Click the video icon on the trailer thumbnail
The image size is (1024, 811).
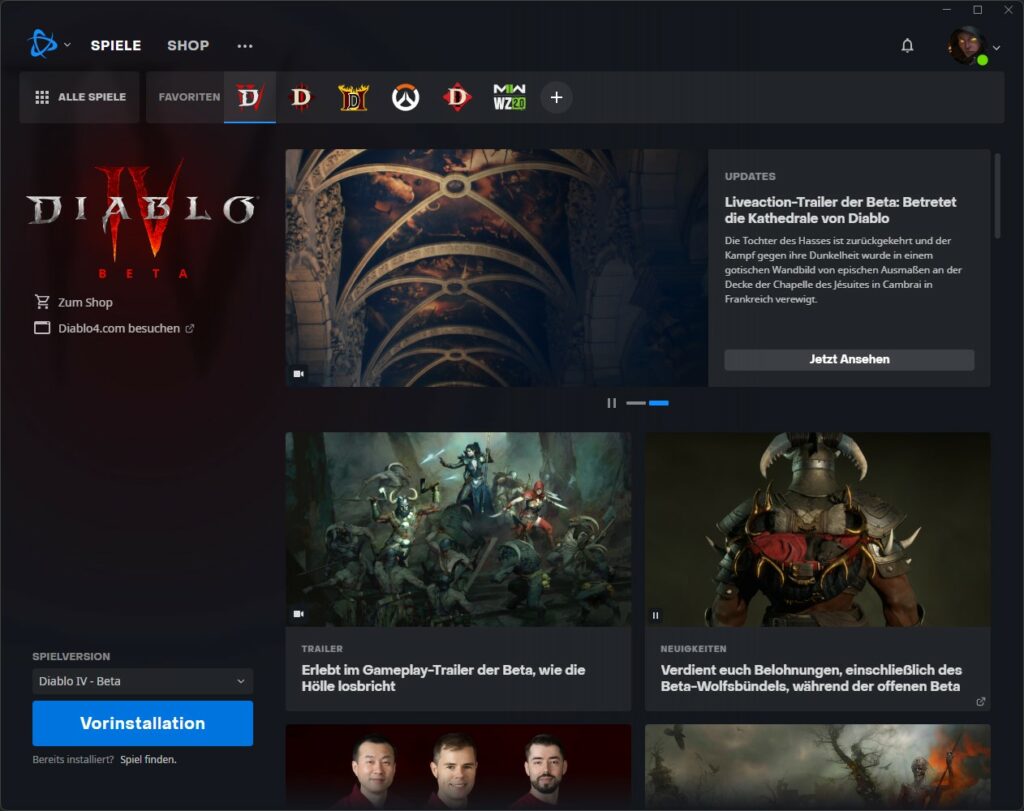(298, 614)
